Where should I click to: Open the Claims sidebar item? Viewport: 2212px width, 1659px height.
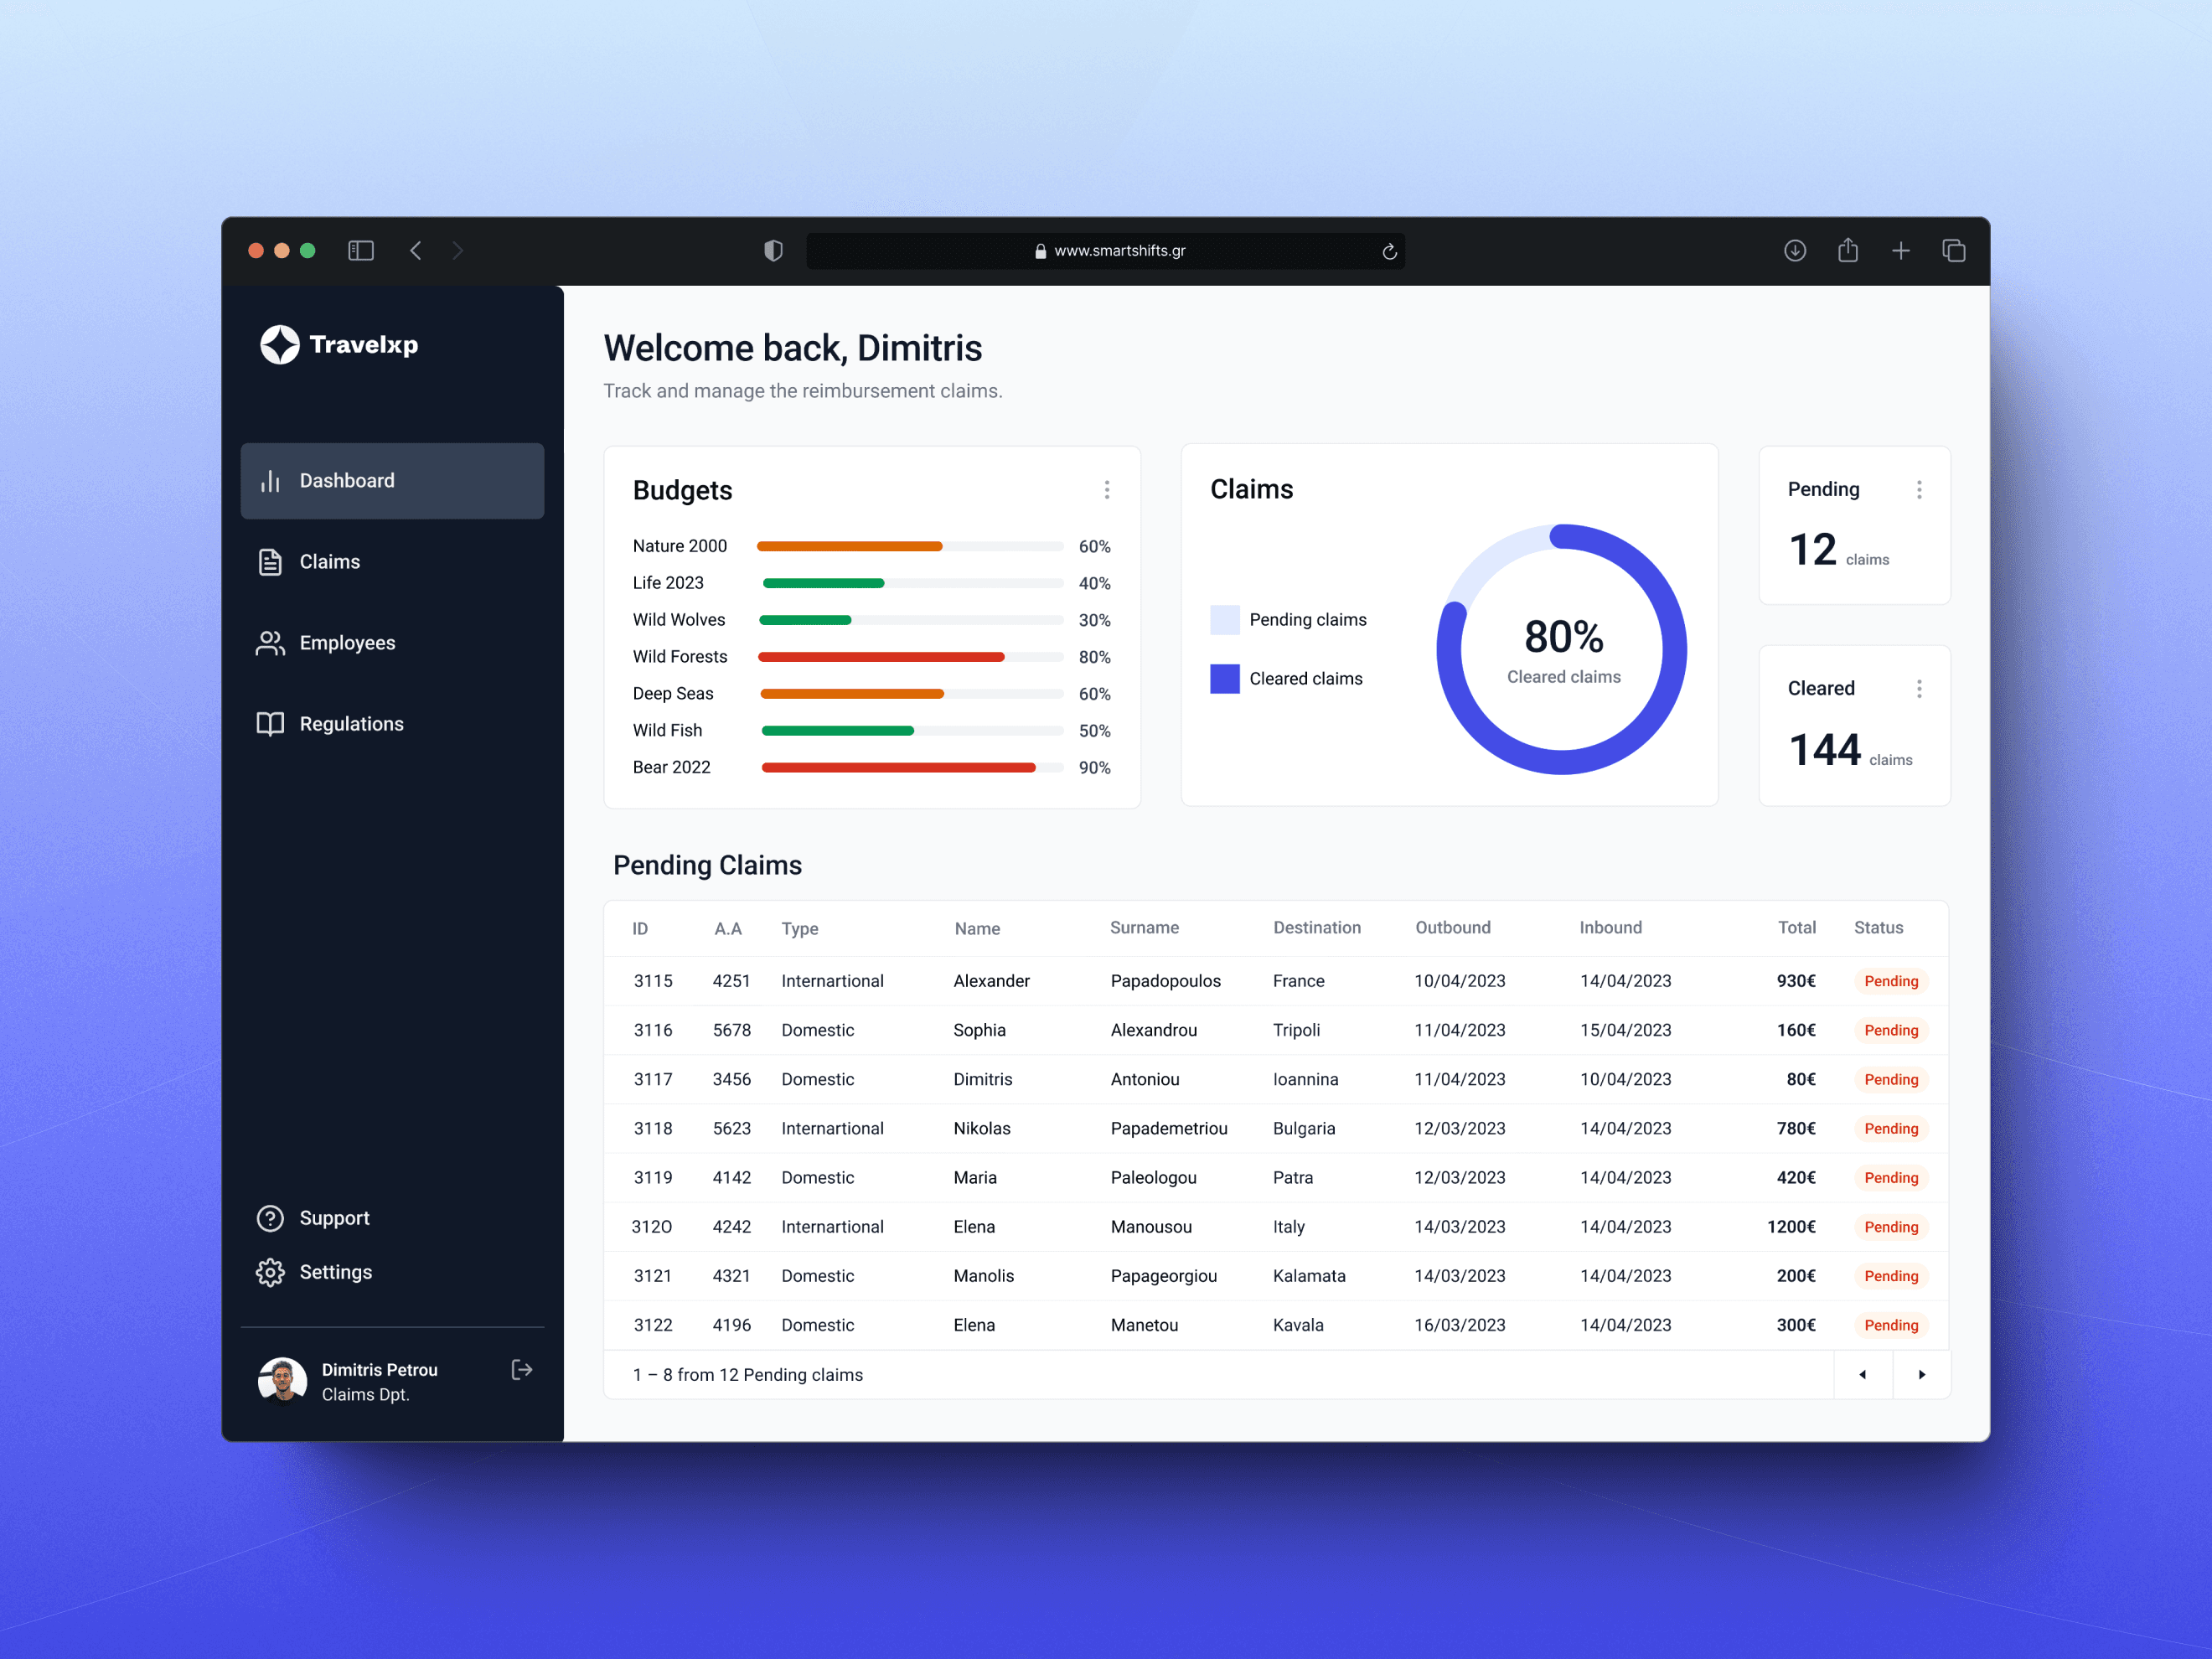[392, 562]
